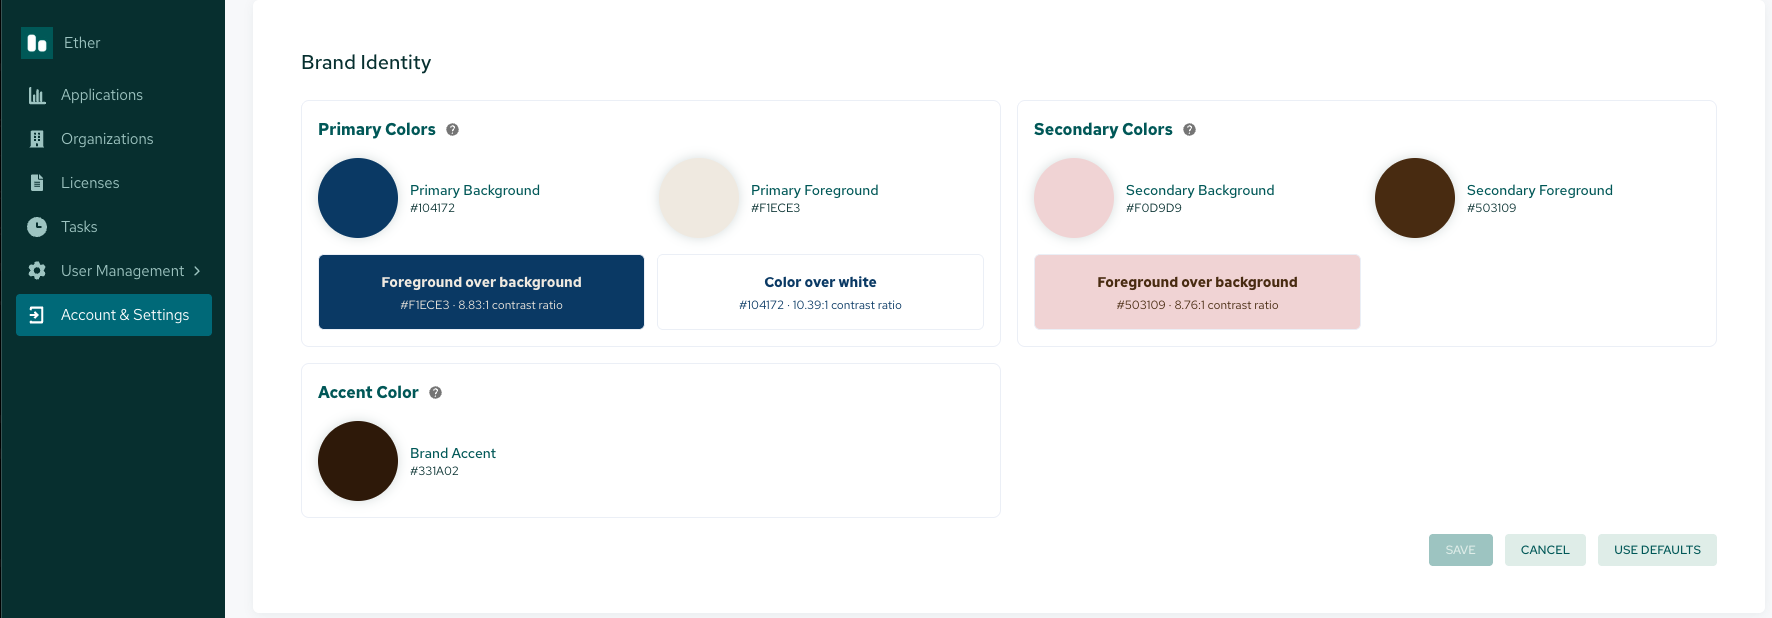Image resolution: width=1772 pixels, height=618 pixels.
Task: Click the Cancel button
Action: pos(1545,550)
